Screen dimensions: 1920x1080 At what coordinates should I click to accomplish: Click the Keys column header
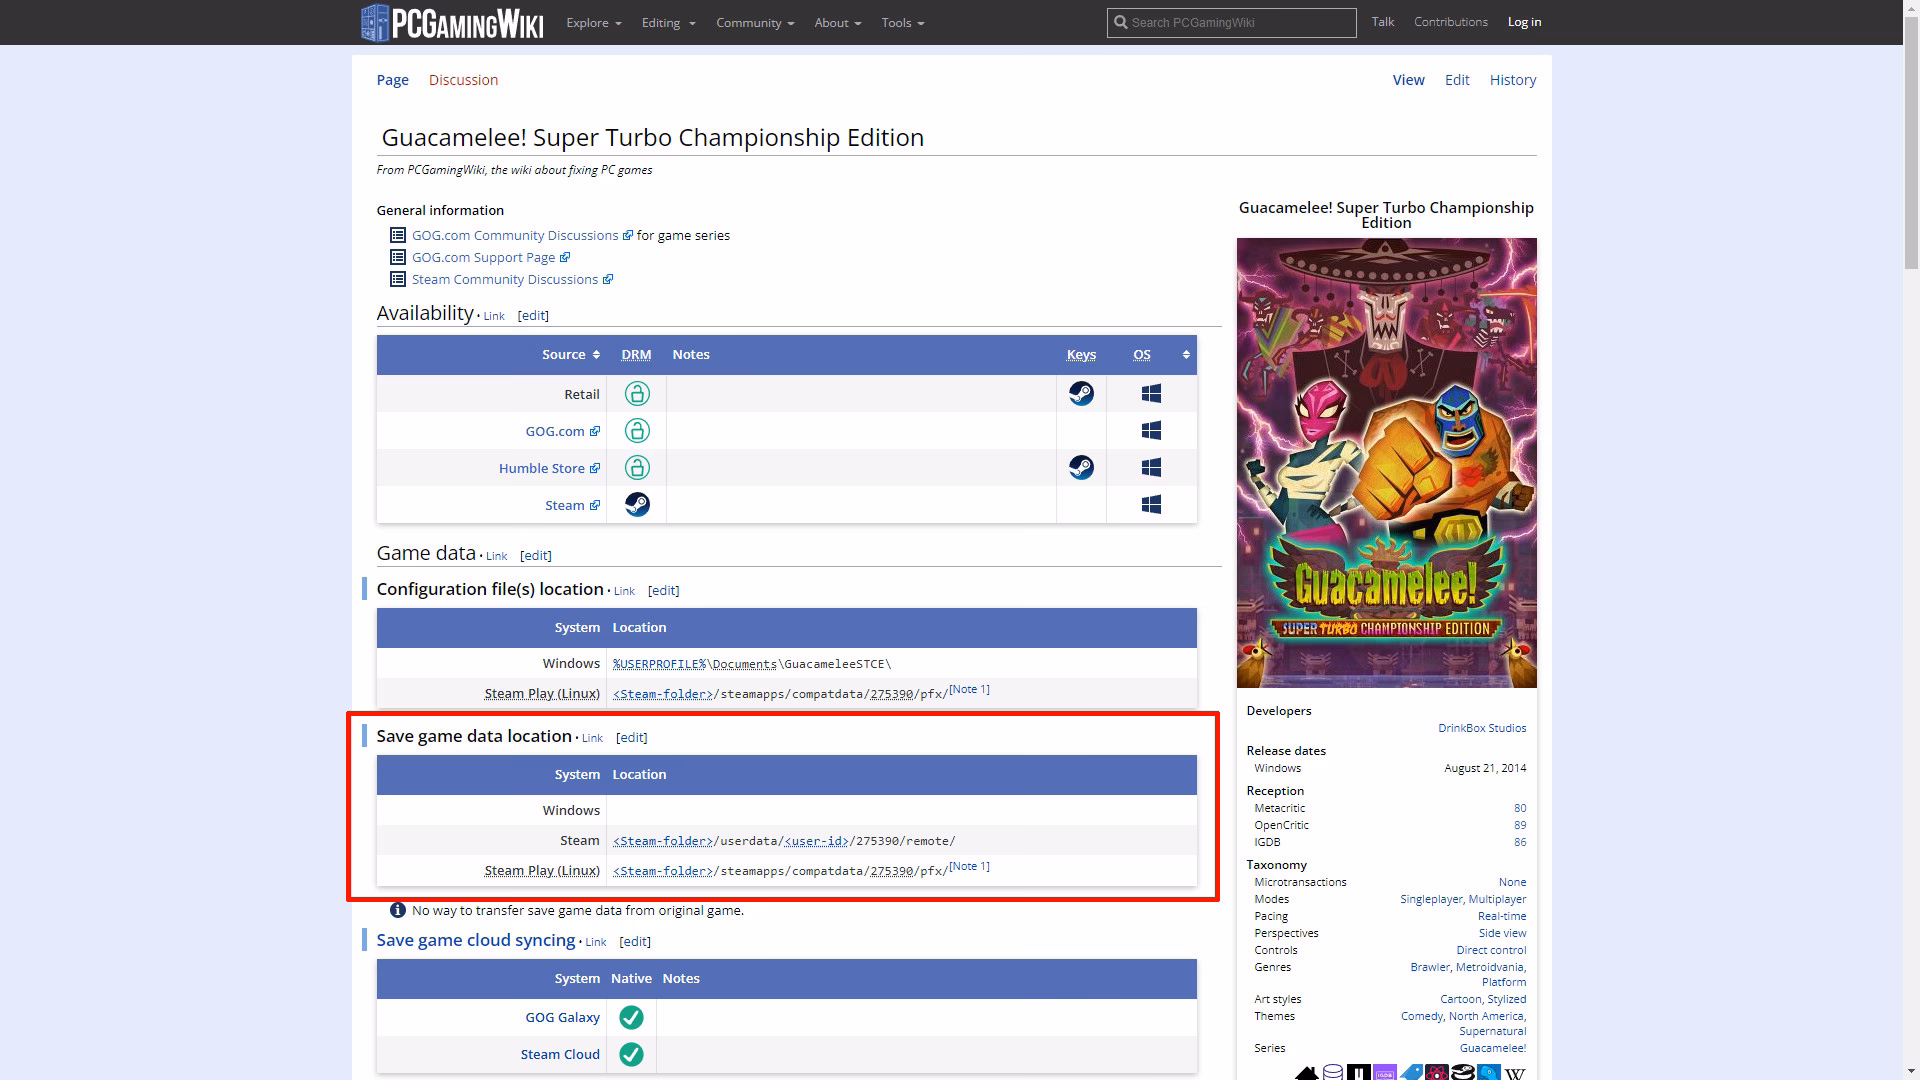[x=1081, y=355]
